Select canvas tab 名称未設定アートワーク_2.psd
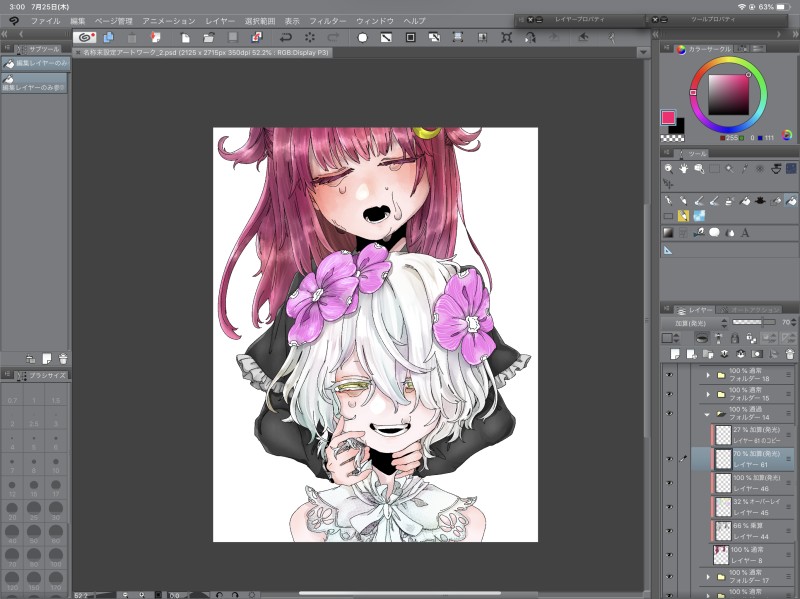 (203, 52)
